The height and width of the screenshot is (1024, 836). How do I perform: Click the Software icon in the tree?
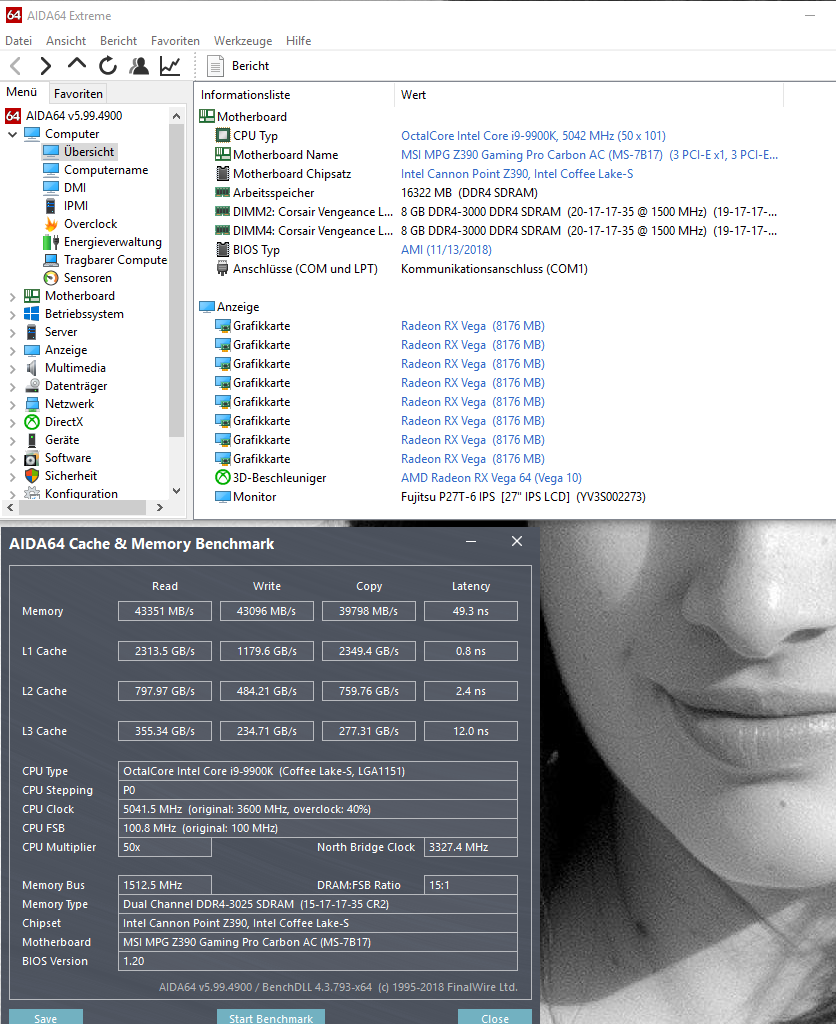[x=31, y=458]
